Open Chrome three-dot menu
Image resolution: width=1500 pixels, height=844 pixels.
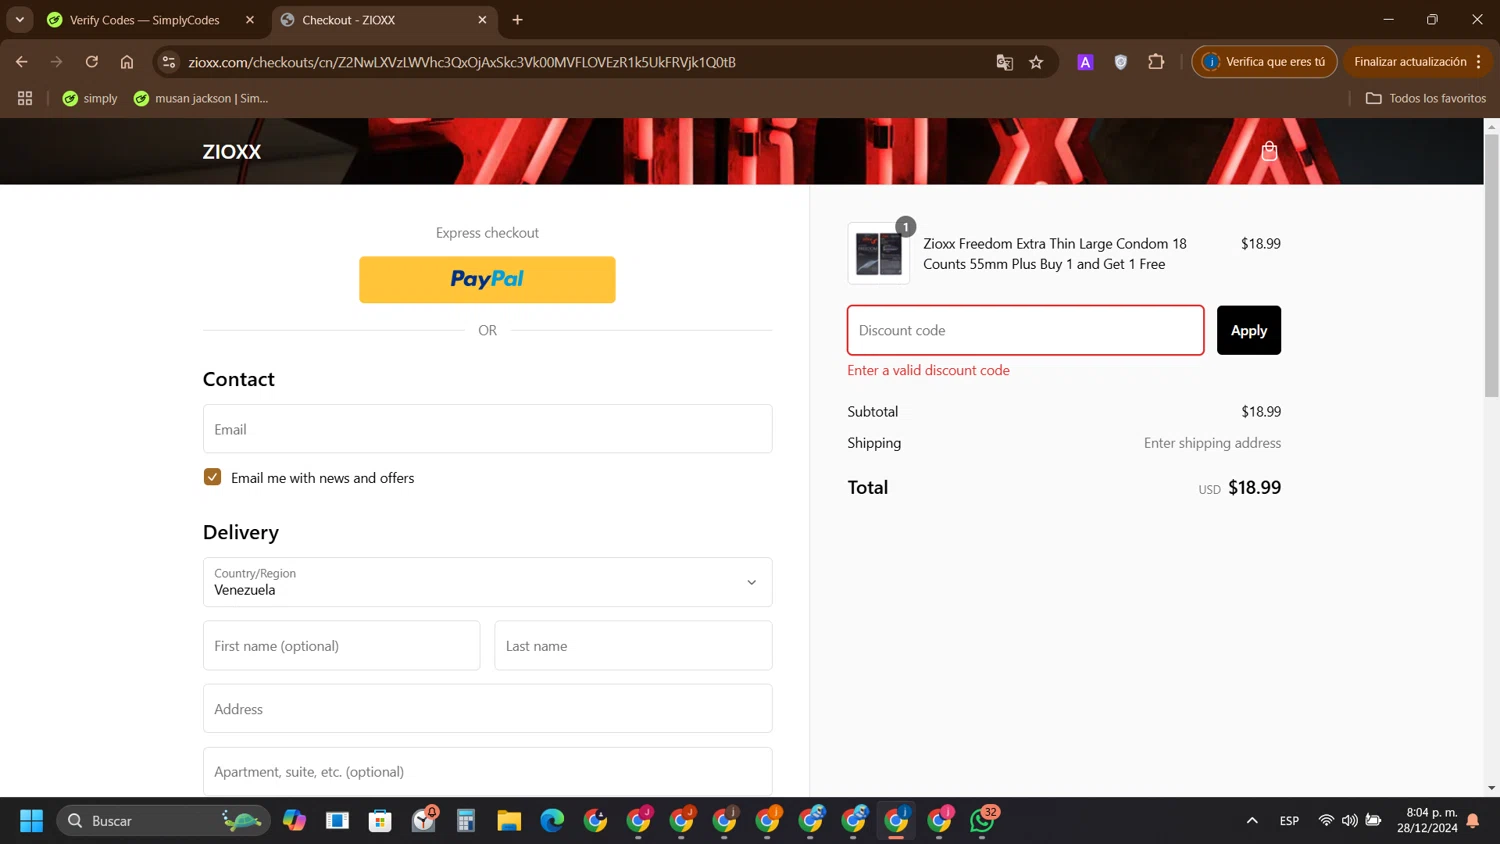1478,62
